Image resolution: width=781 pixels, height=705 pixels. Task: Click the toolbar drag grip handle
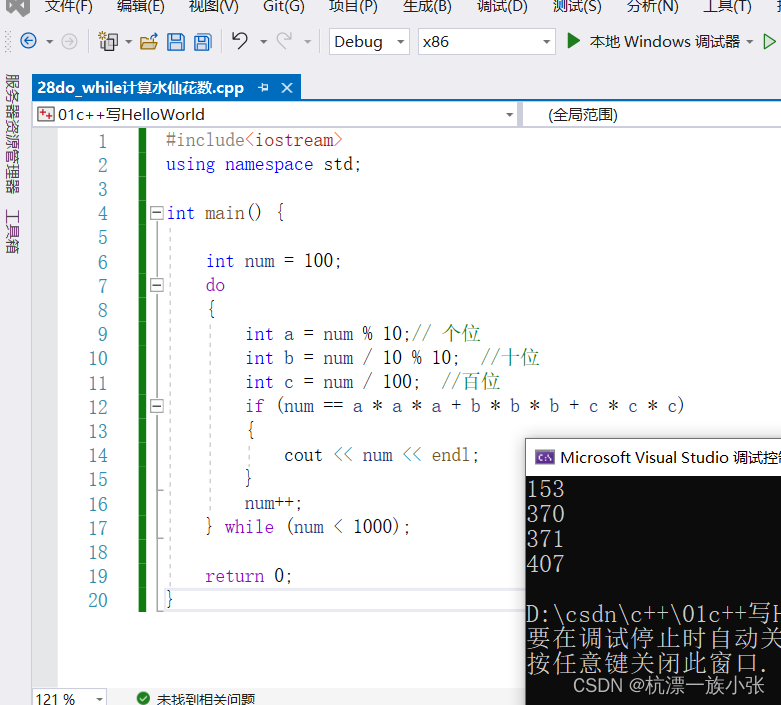point(7,41)
